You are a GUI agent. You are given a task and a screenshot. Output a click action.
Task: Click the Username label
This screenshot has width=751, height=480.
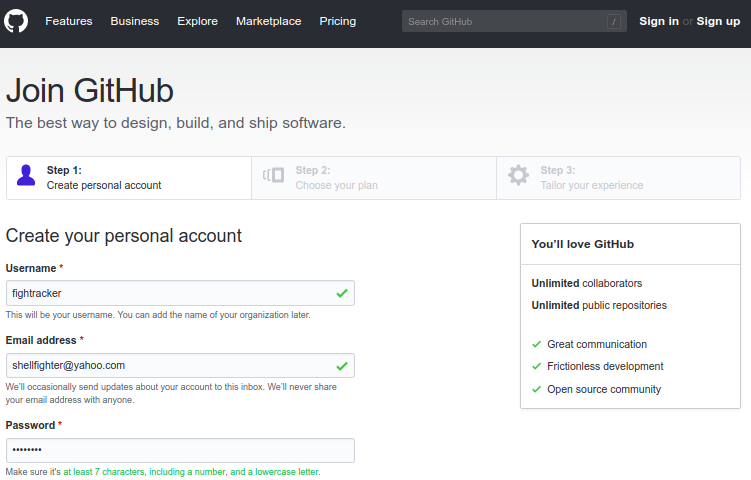coord(31,268)
